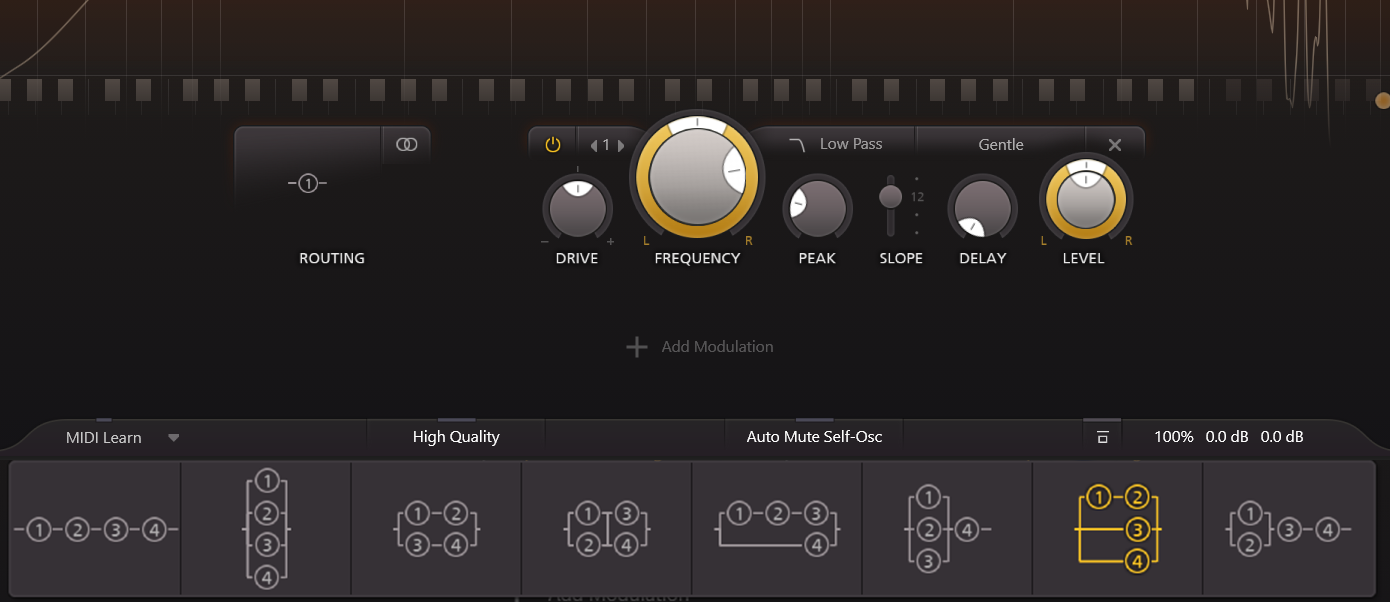Open the Low Pass filter type dropdown
The width and height of the screenshot is (1390, 602).
835,144
